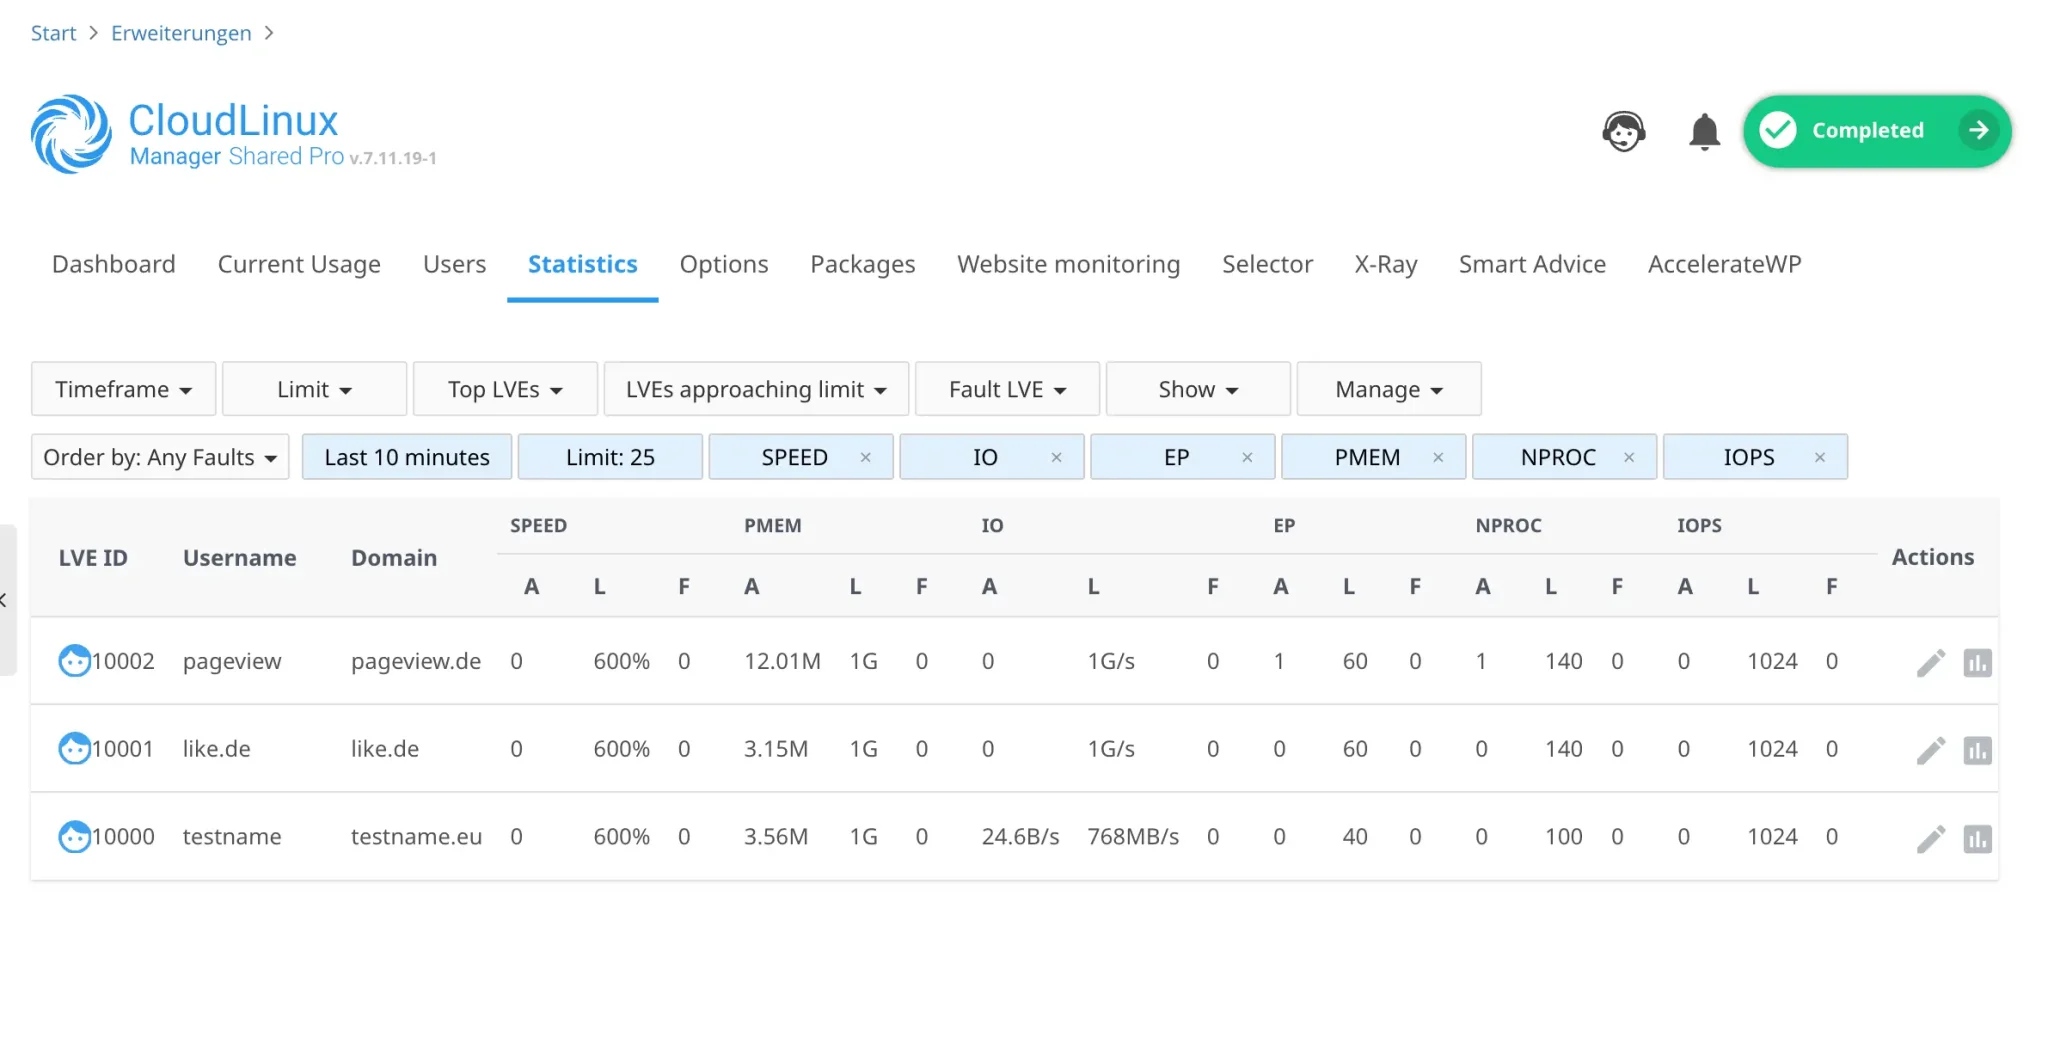Click the support headset icon

[x=1623, y=131]
